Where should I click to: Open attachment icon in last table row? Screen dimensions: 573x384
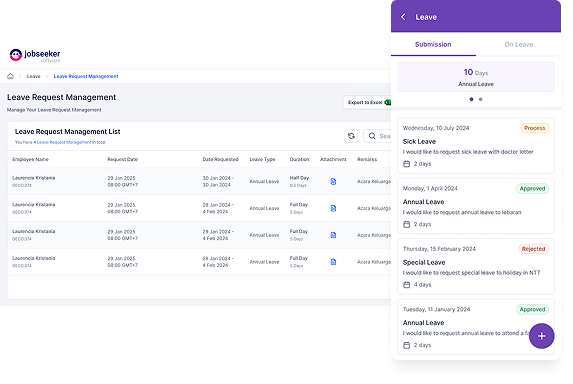coord(333,262)
